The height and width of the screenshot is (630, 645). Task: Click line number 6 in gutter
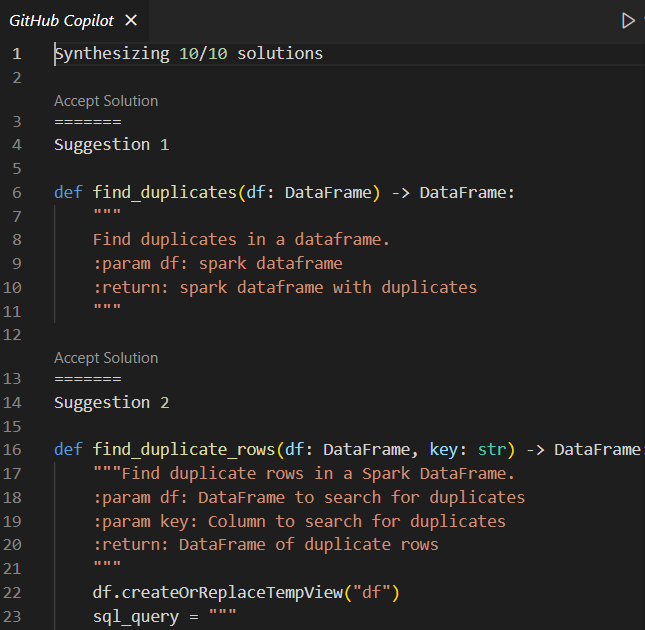click(16, 192)
